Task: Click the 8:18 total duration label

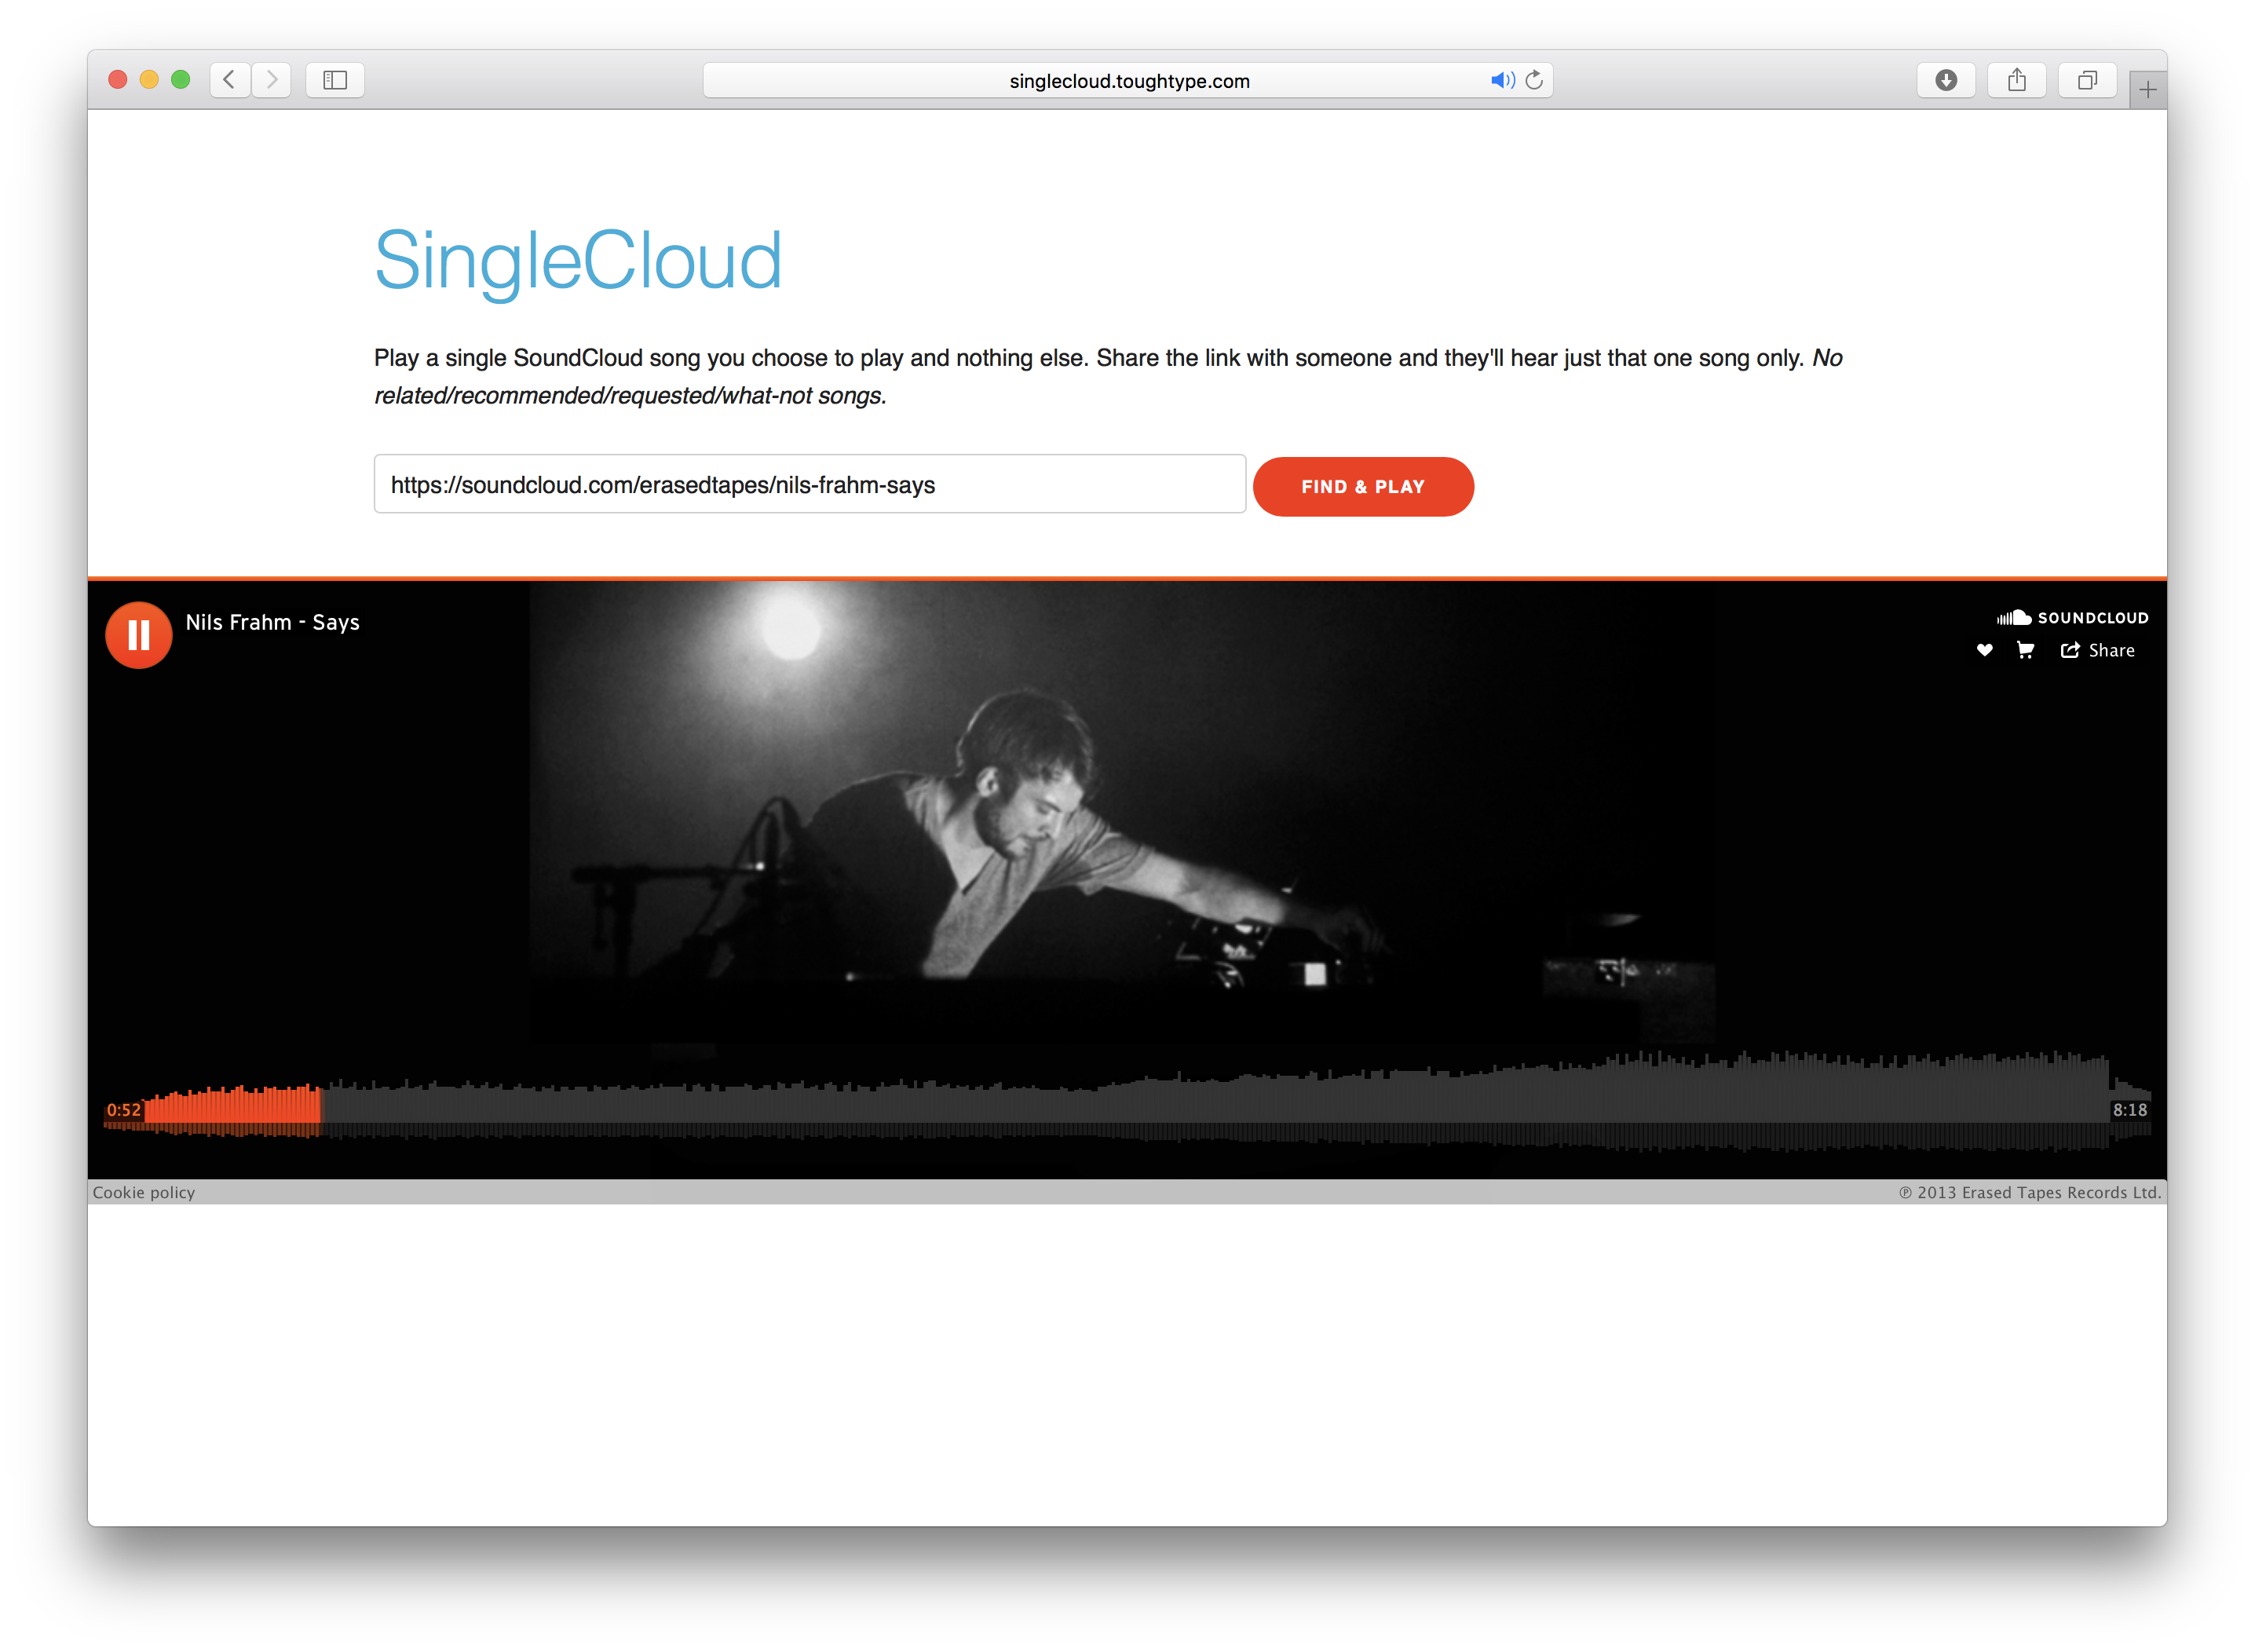Action: 2129,1110
